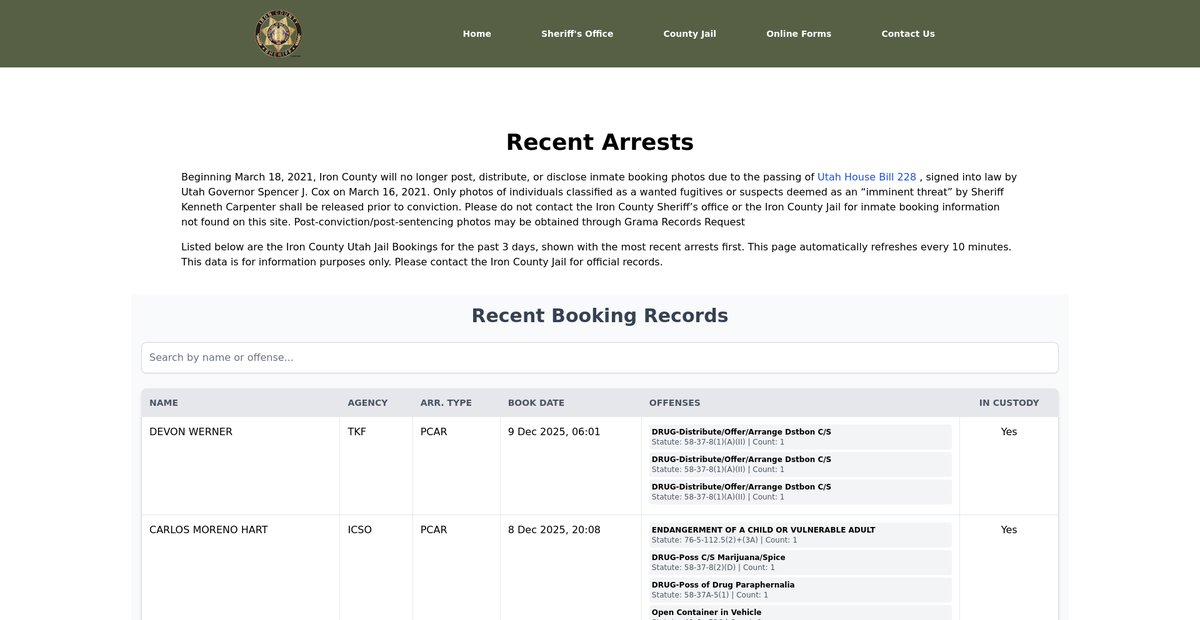
Task: Click PCAR in Carlos Moreno Hart's row
Action: click(x=434, y=530)
